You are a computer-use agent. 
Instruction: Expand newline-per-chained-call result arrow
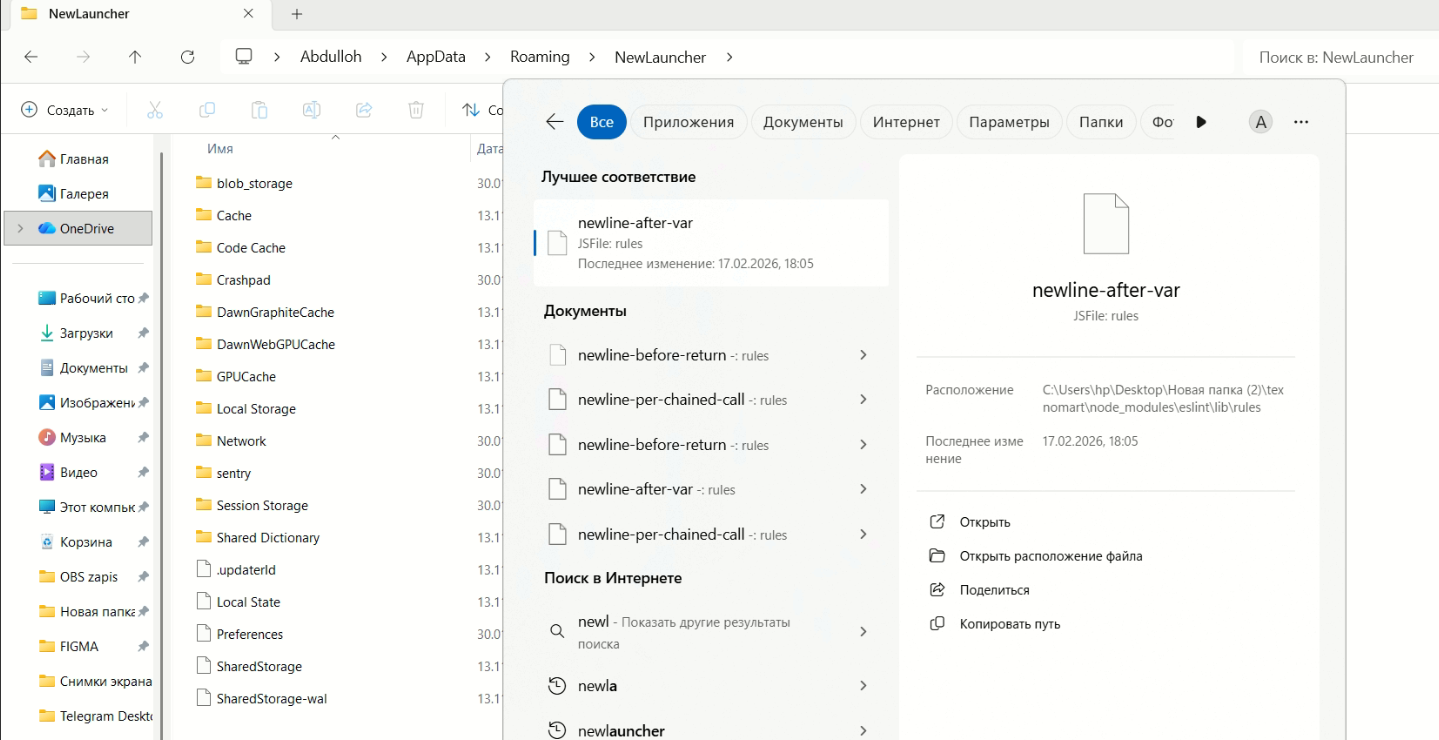[862, 400]
